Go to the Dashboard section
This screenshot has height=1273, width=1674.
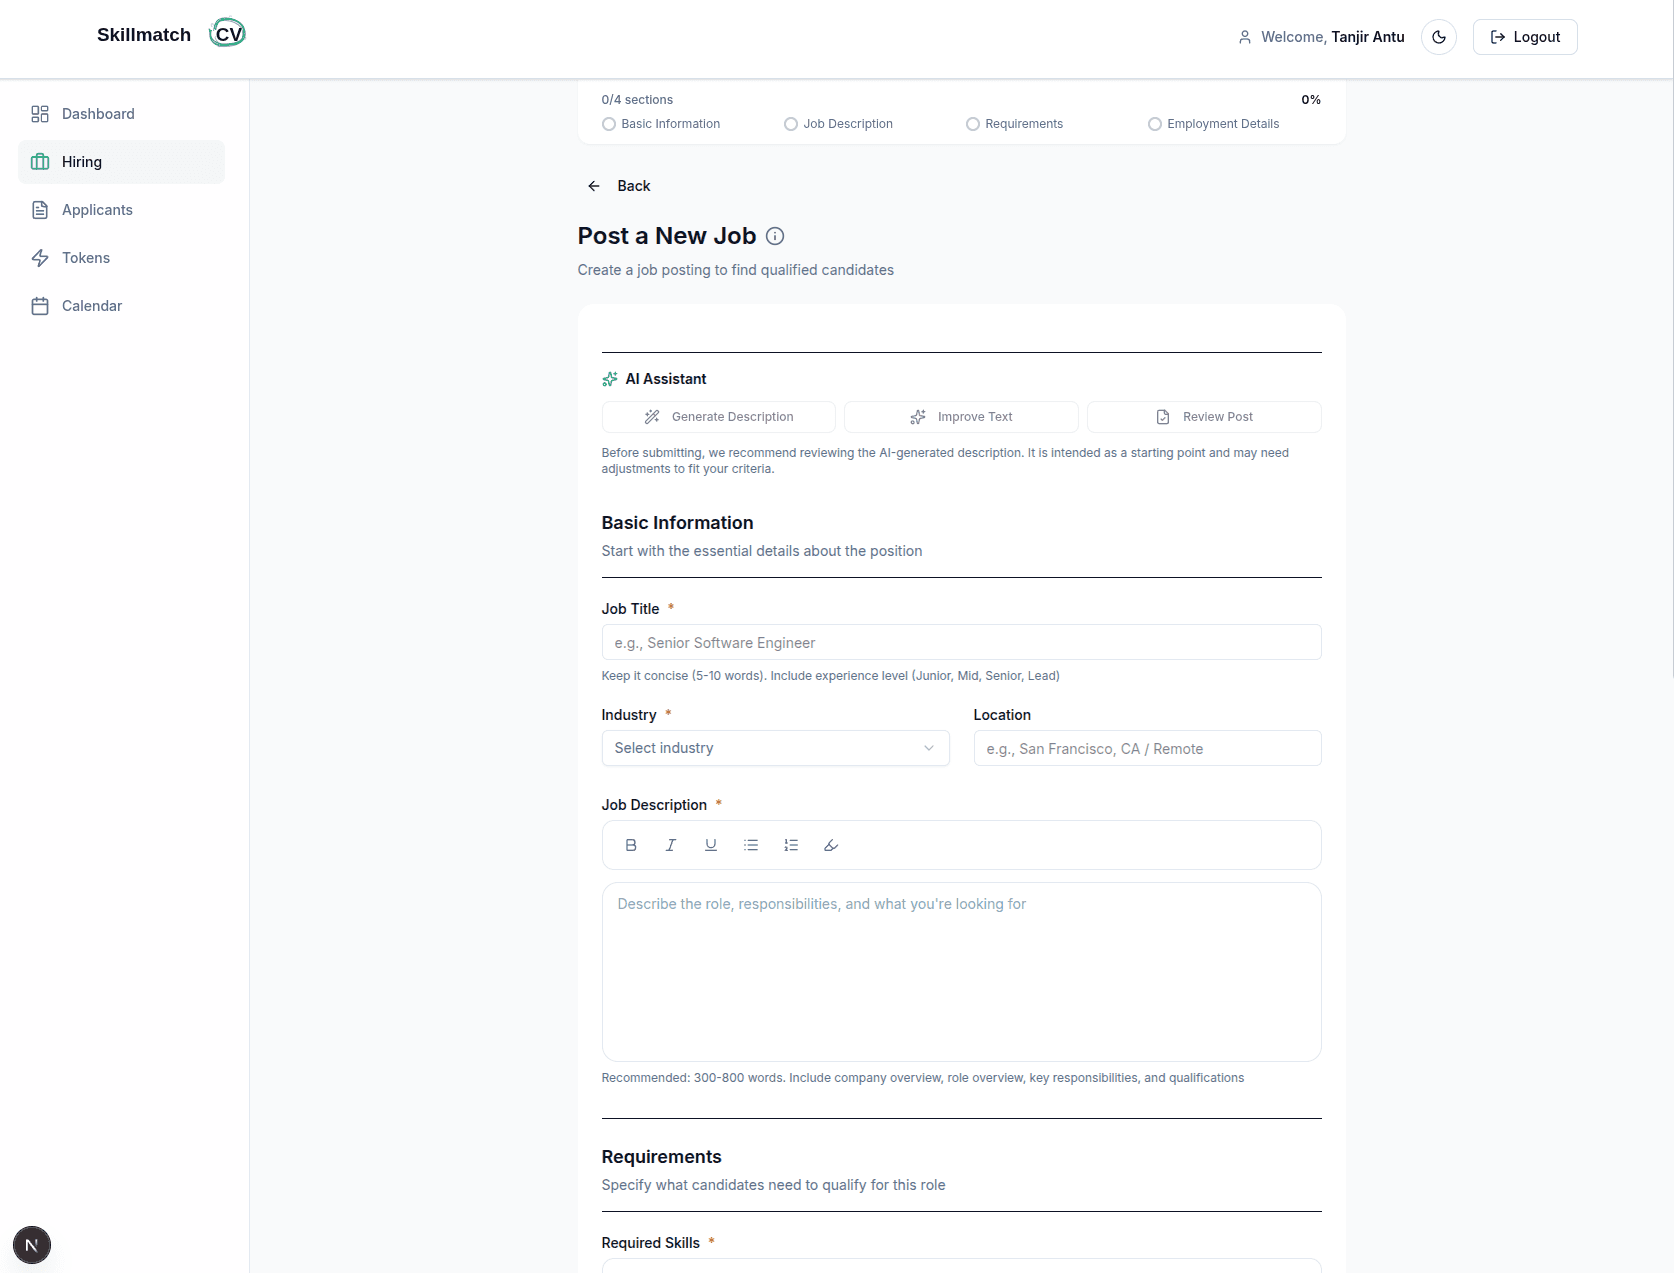[99, 114]
